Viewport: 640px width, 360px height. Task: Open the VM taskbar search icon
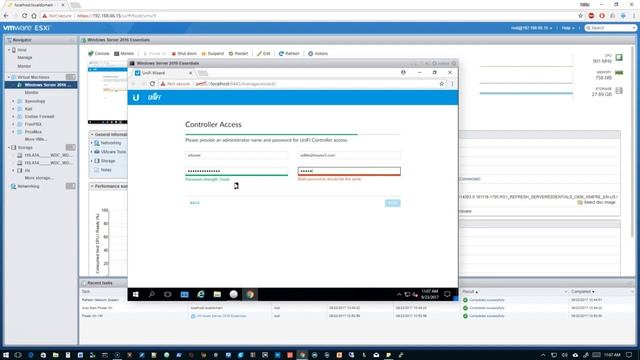pos(151,294)
